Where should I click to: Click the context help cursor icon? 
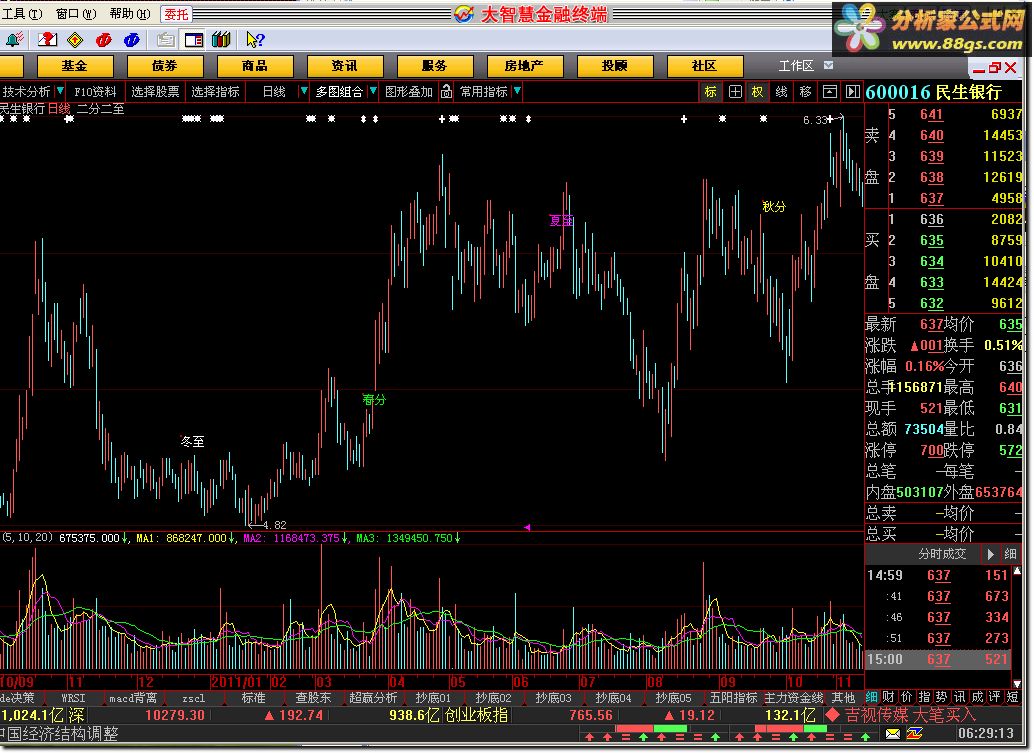pyautogui.click(x=255, y=40)
